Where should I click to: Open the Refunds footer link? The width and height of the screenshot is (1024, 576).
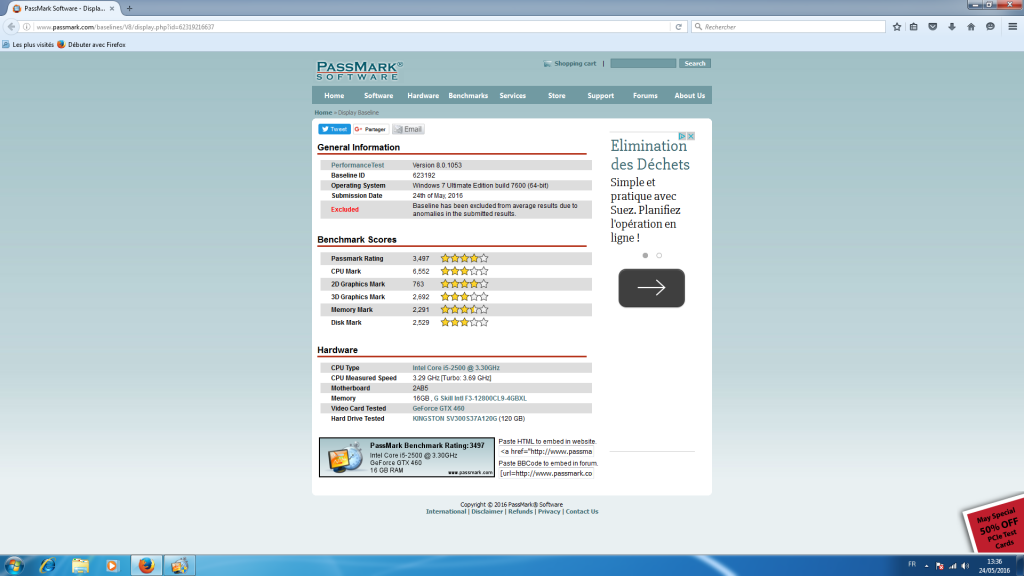point(520,511)
